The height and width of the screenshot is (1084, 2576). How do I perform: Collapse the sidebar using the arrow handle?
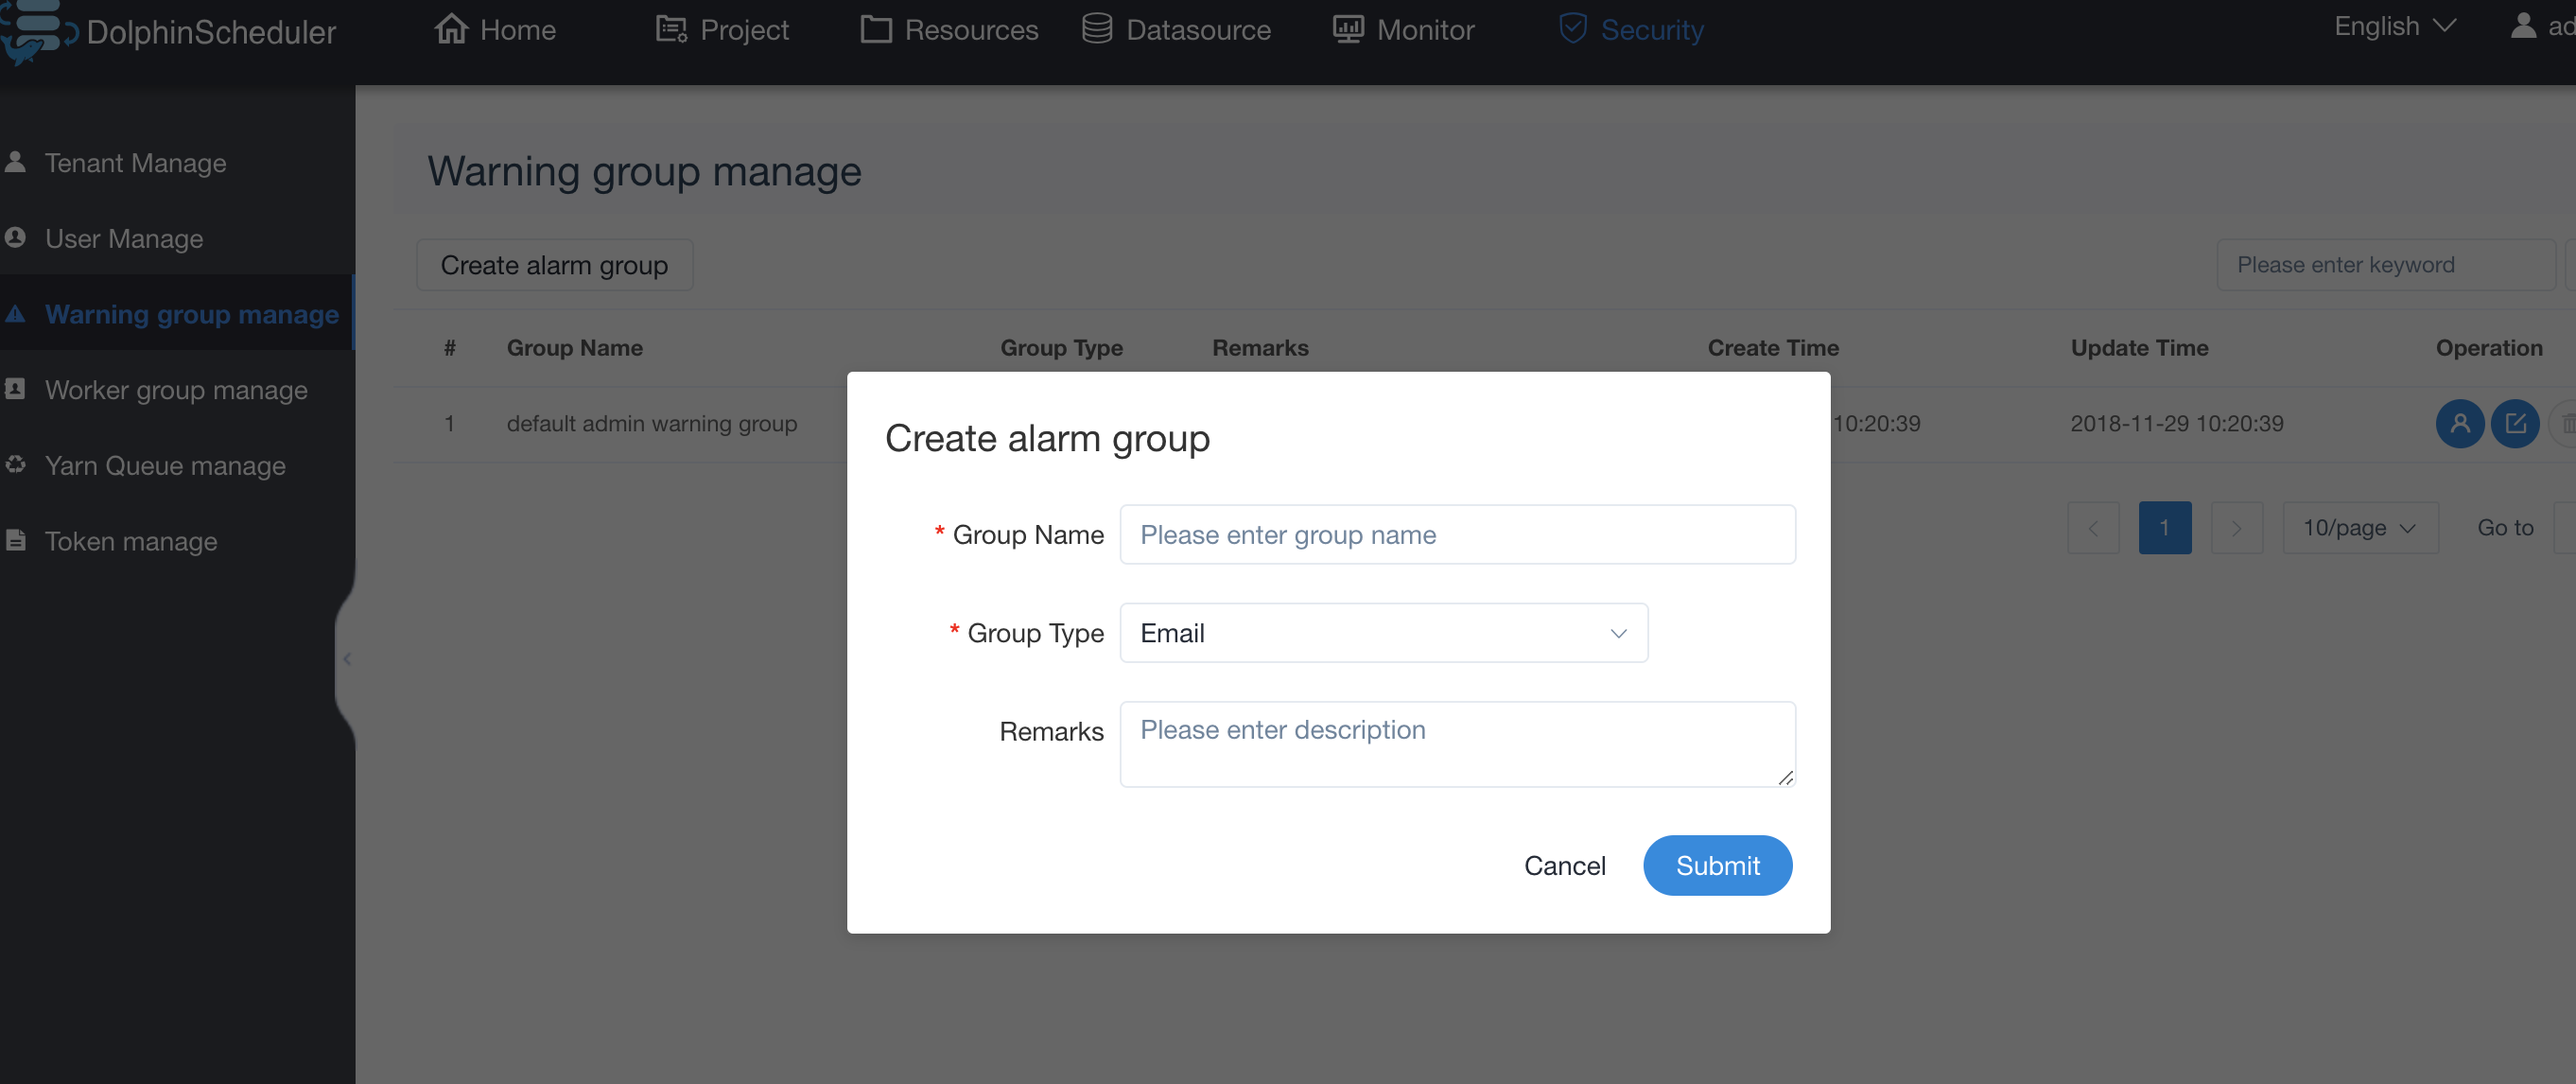346,658
